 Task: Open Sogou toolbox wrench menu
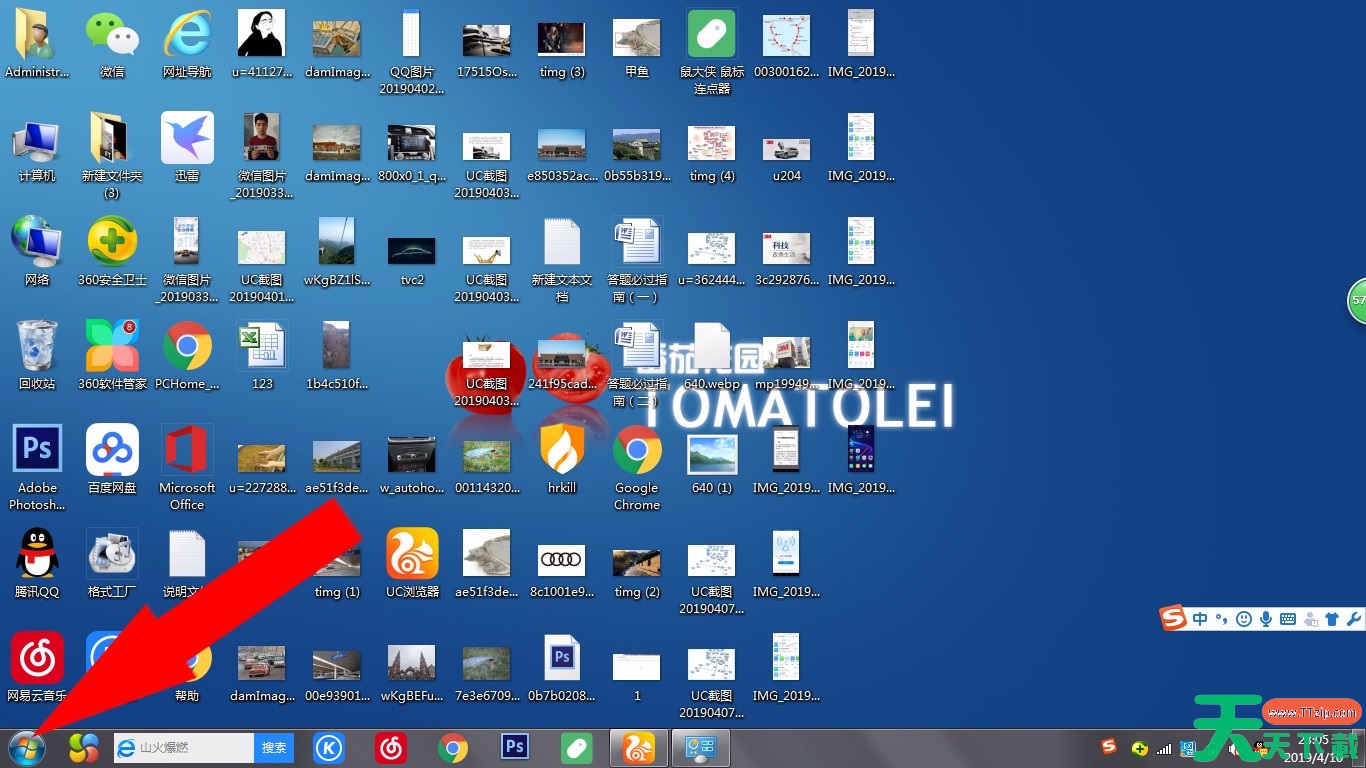click(1354, 619)
